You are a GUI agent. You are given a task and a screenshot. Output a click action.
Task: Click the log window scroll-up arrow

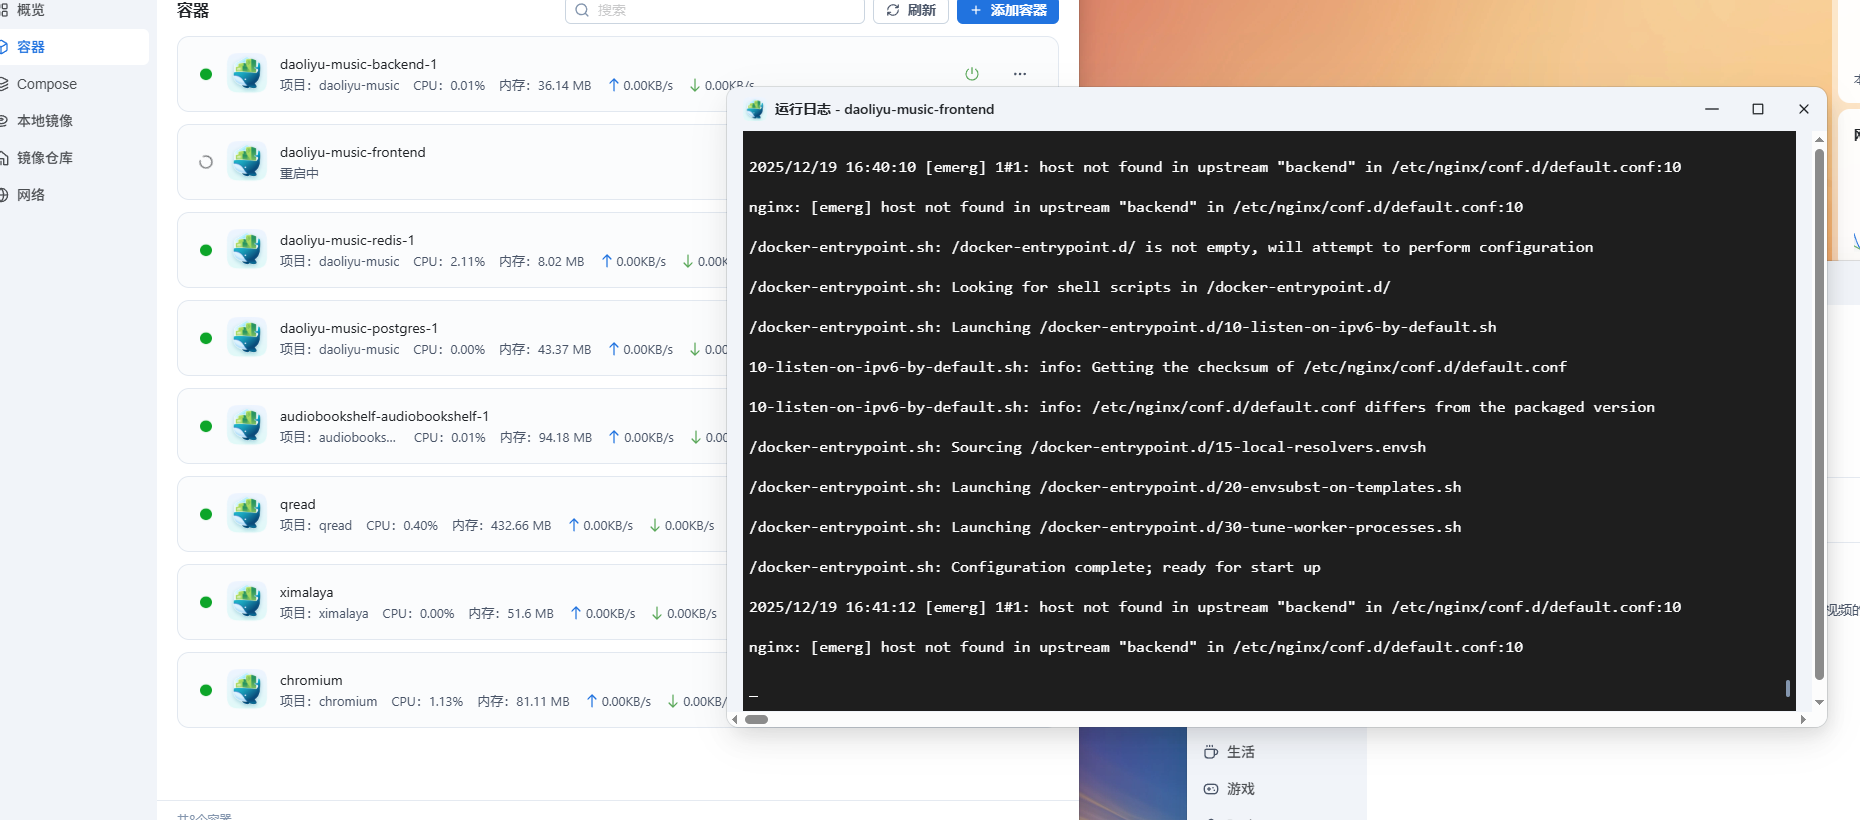tap(1819, 139)
